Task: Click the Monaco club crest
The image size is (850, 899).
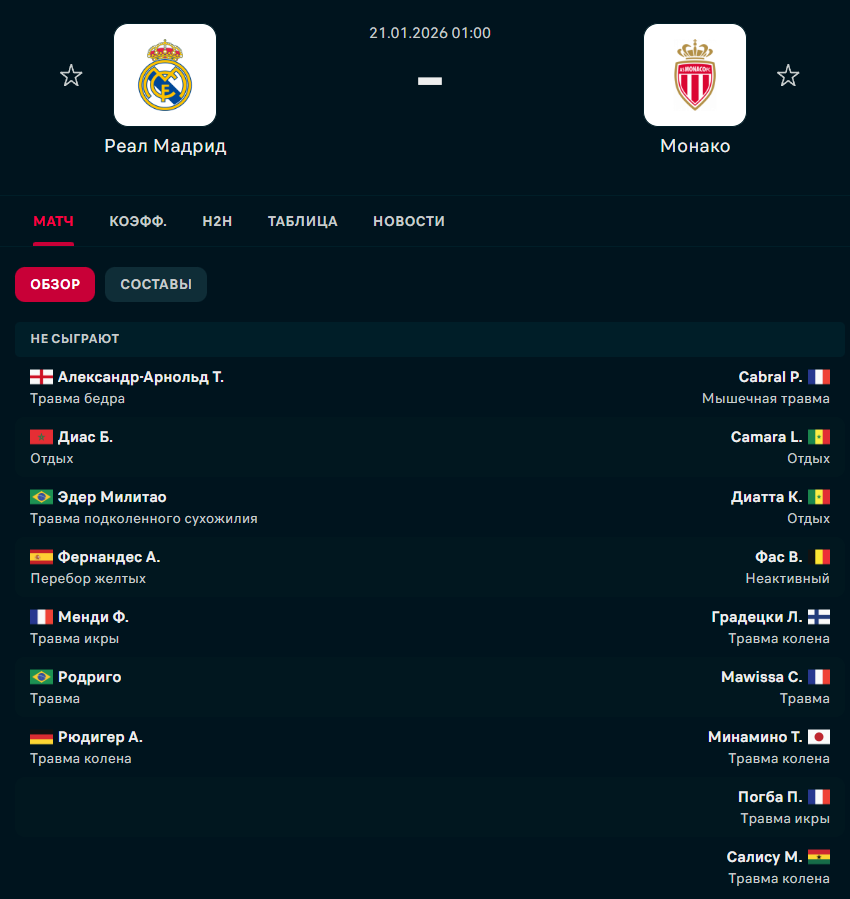Action: tap(695, 75)
